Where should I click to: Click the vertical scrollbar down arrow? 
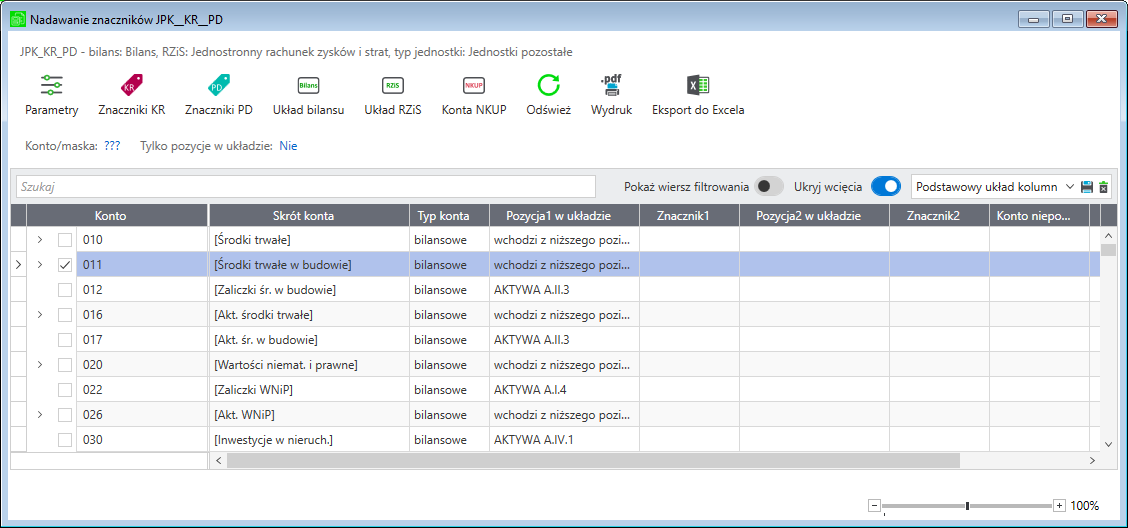(x=1108, y=444)
